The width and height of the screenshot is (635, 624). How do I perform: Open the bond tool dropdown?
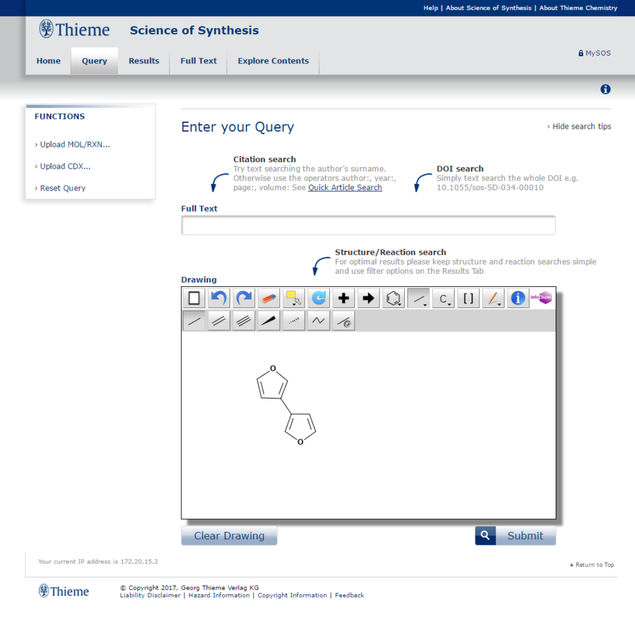tap(418, 298)
